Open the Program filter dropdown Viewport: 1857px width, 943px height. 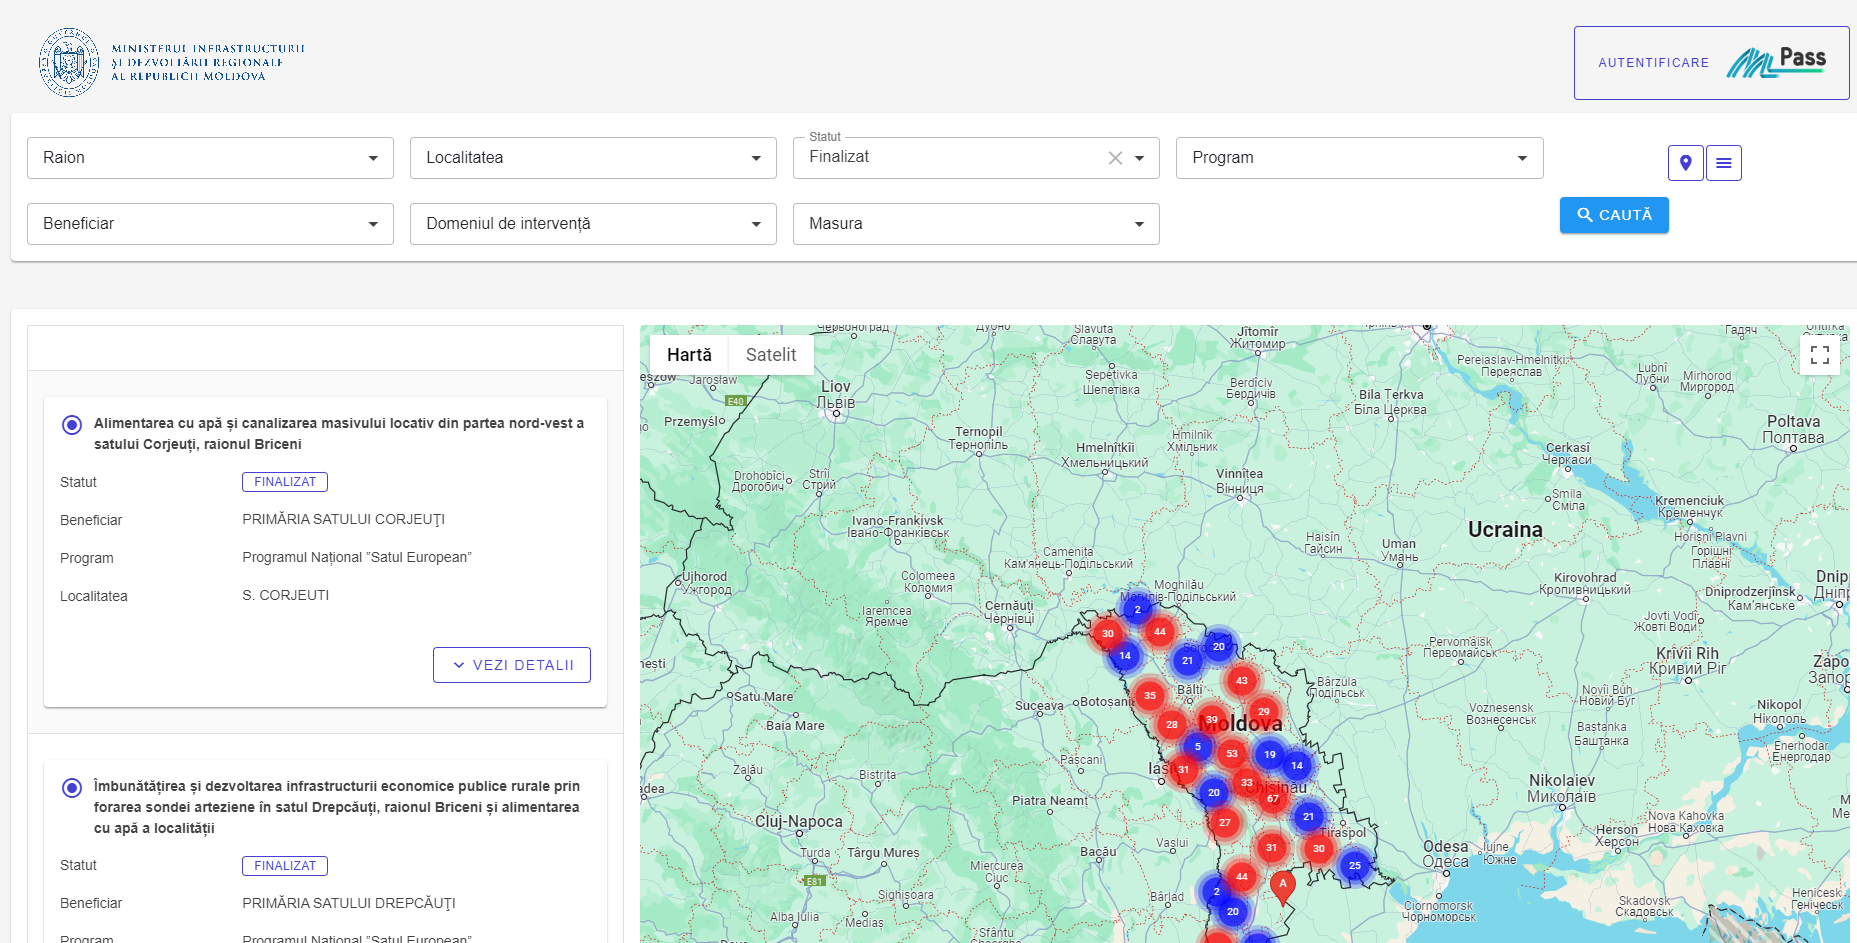pos(1359,158)
